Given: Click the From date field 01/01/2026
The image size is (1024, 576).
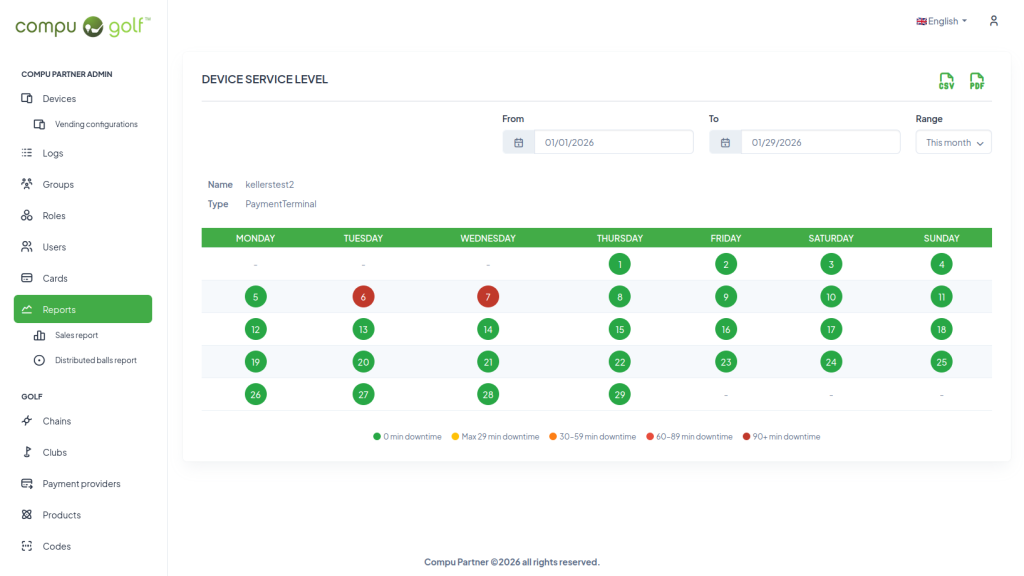Looking at the screenshot, I should point(612,143).
